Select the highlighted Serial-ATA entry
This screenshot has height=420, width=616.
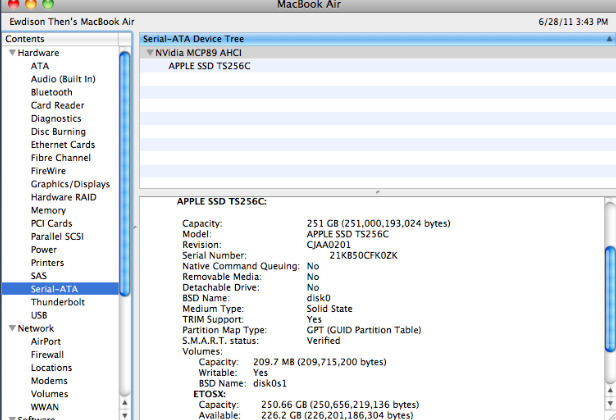[x=60, y=289]
